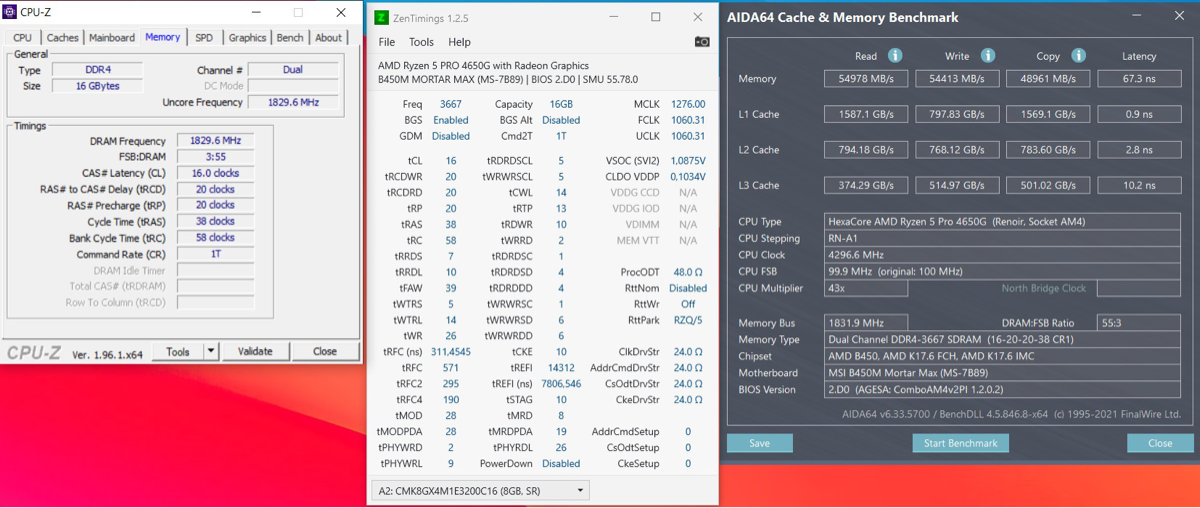The height and width of the screenshot is (508, 1200).
Task: Click the tRFC (ns) 311,4545 value
Action: click(451, 352)
